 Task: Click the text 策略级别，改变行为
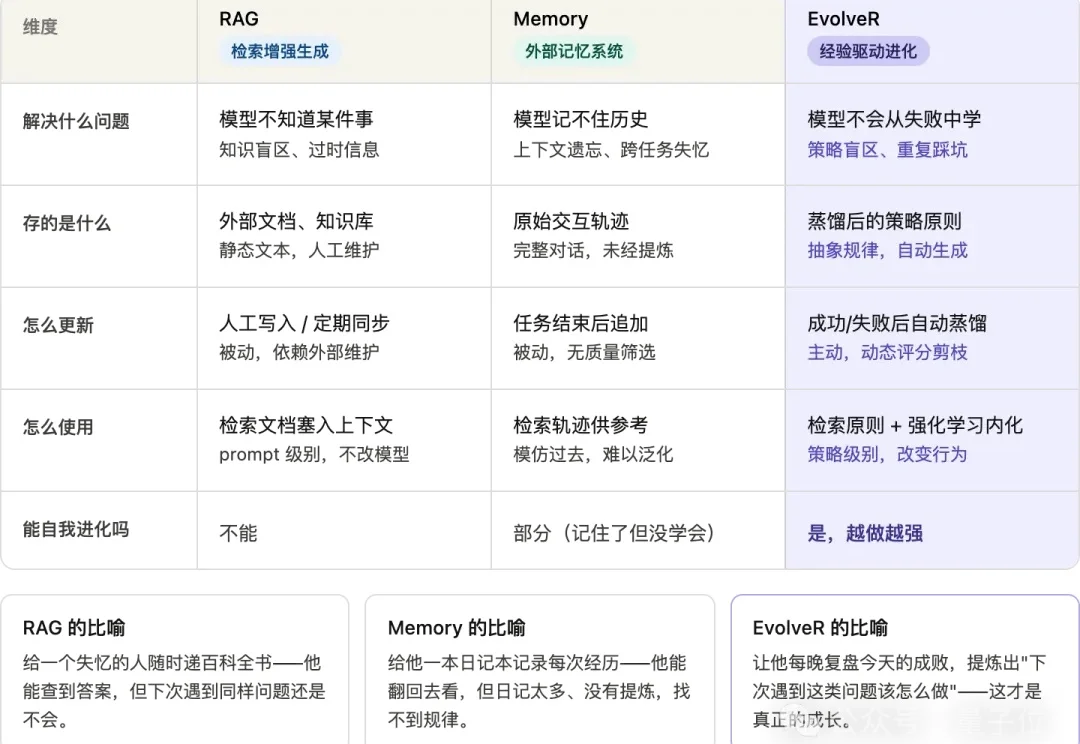tap(887, 454)
